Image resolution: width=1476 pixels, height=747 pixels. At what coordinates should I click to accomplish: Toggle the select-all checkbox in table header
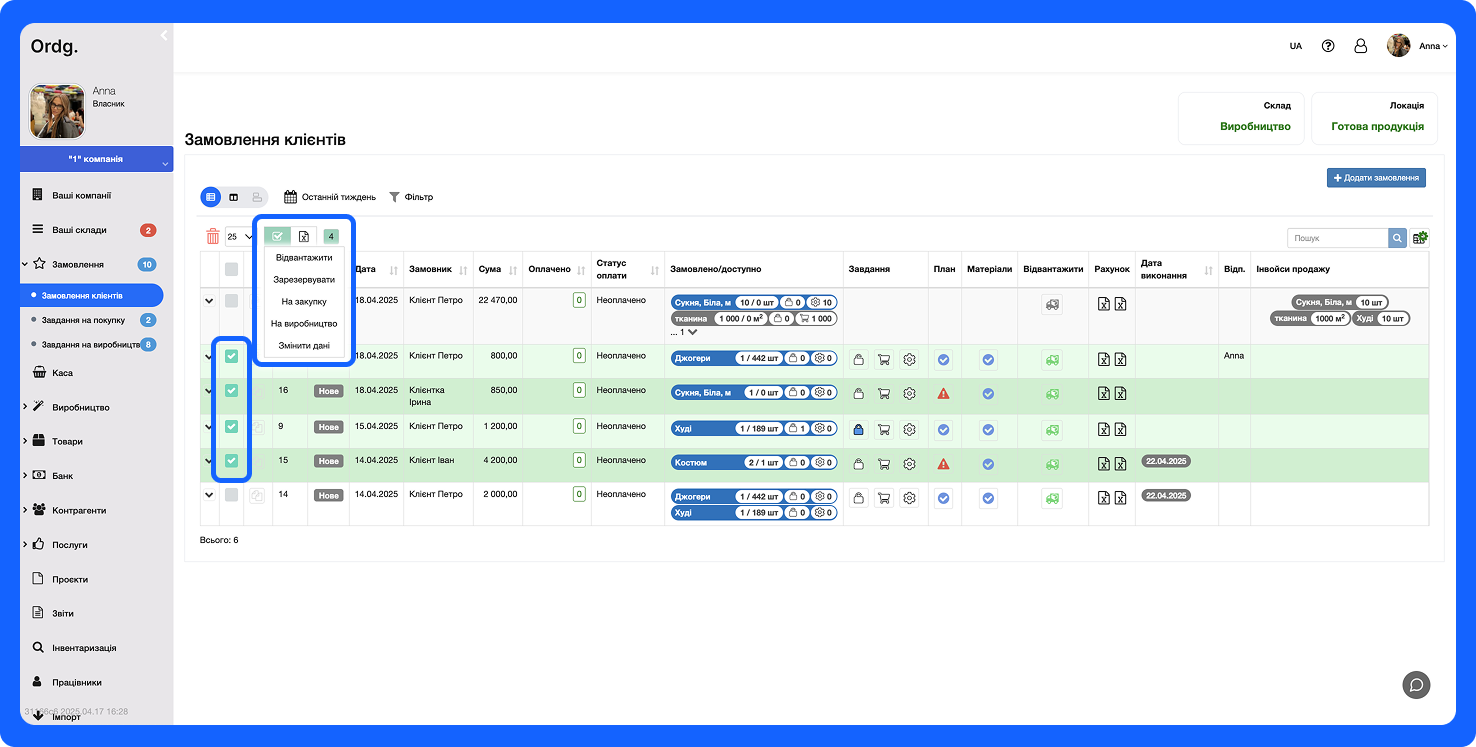pos(231,269)
